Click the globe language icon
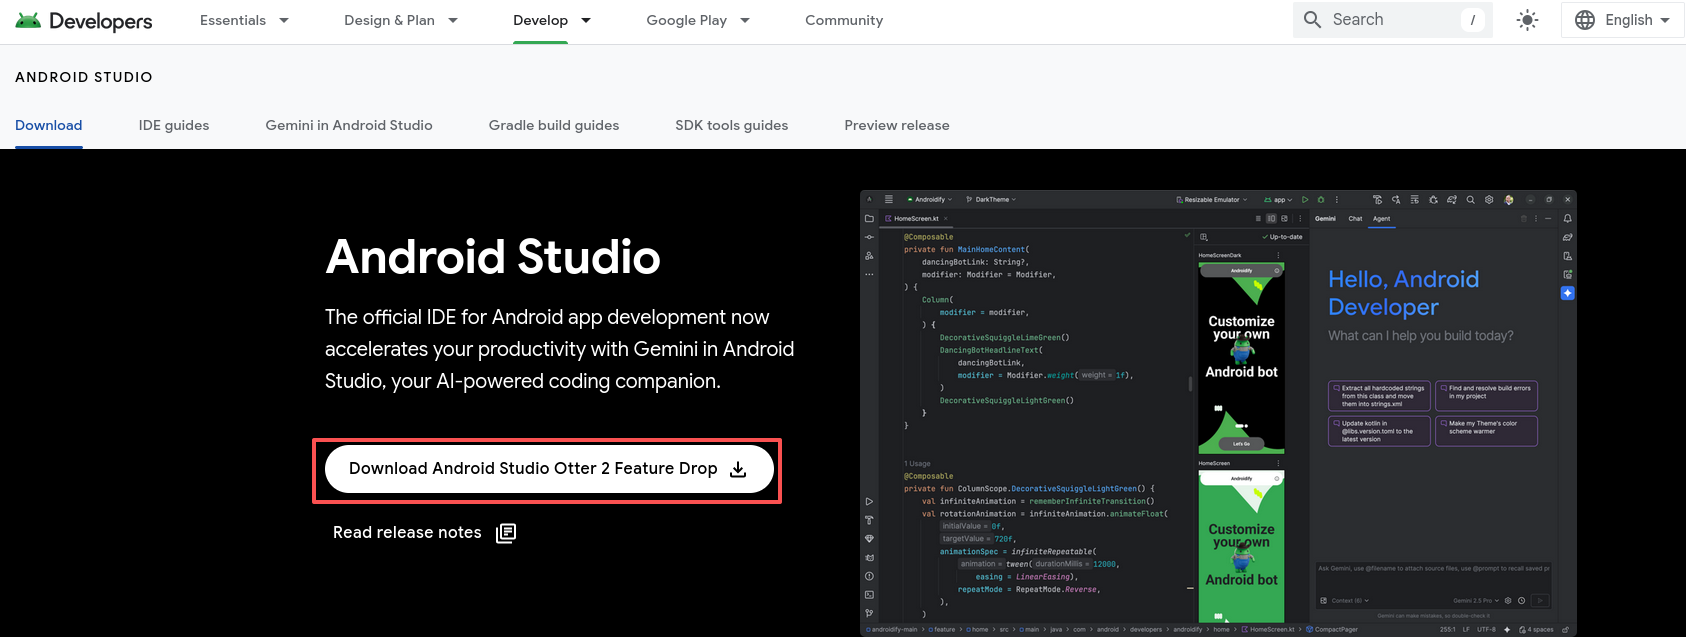The width and height of the screenshot is (1686, 639). 1585,20
